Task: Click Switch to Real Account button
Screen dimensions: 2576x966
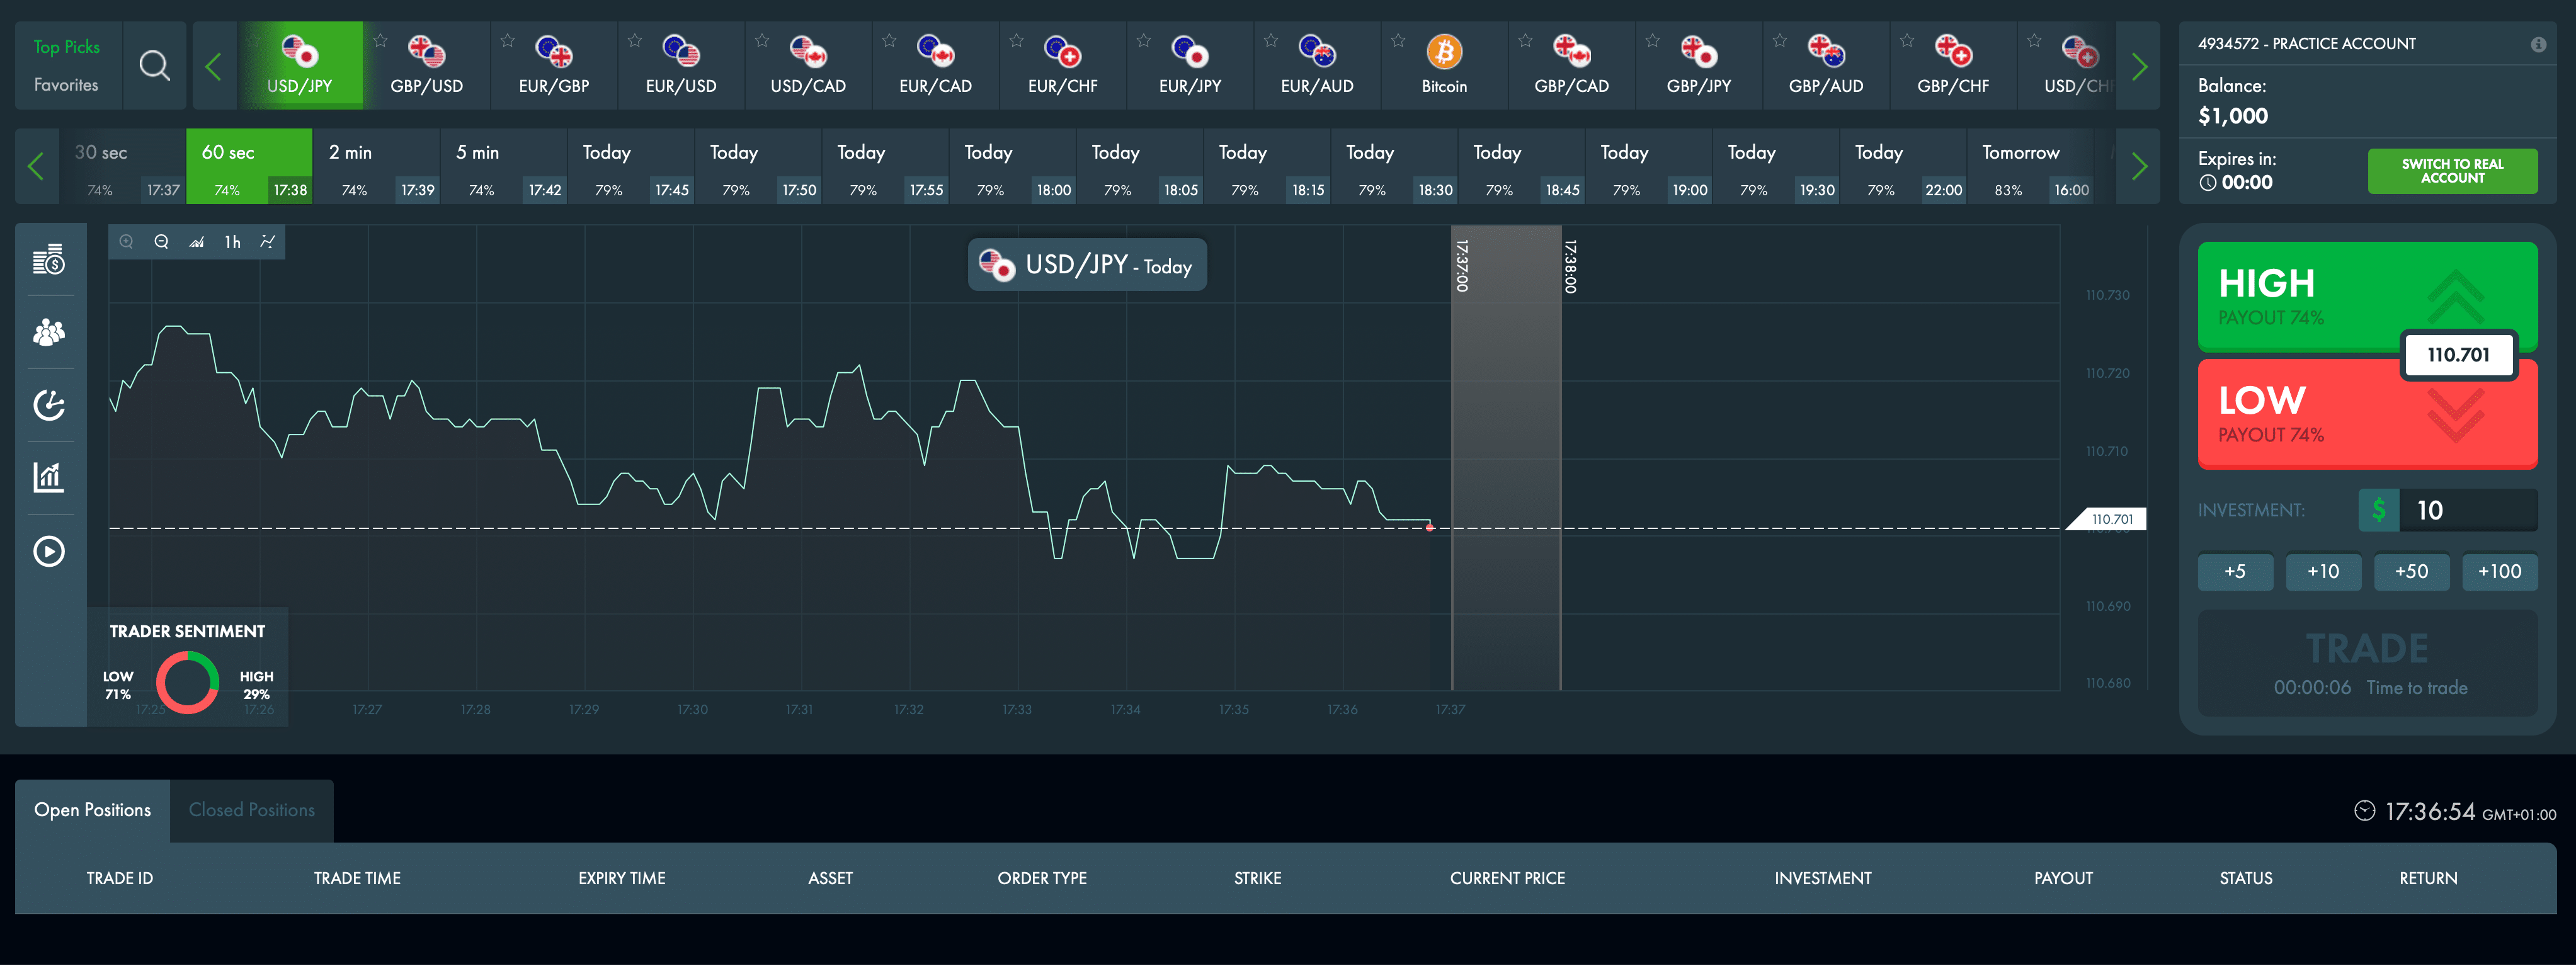Action: 2451,171
